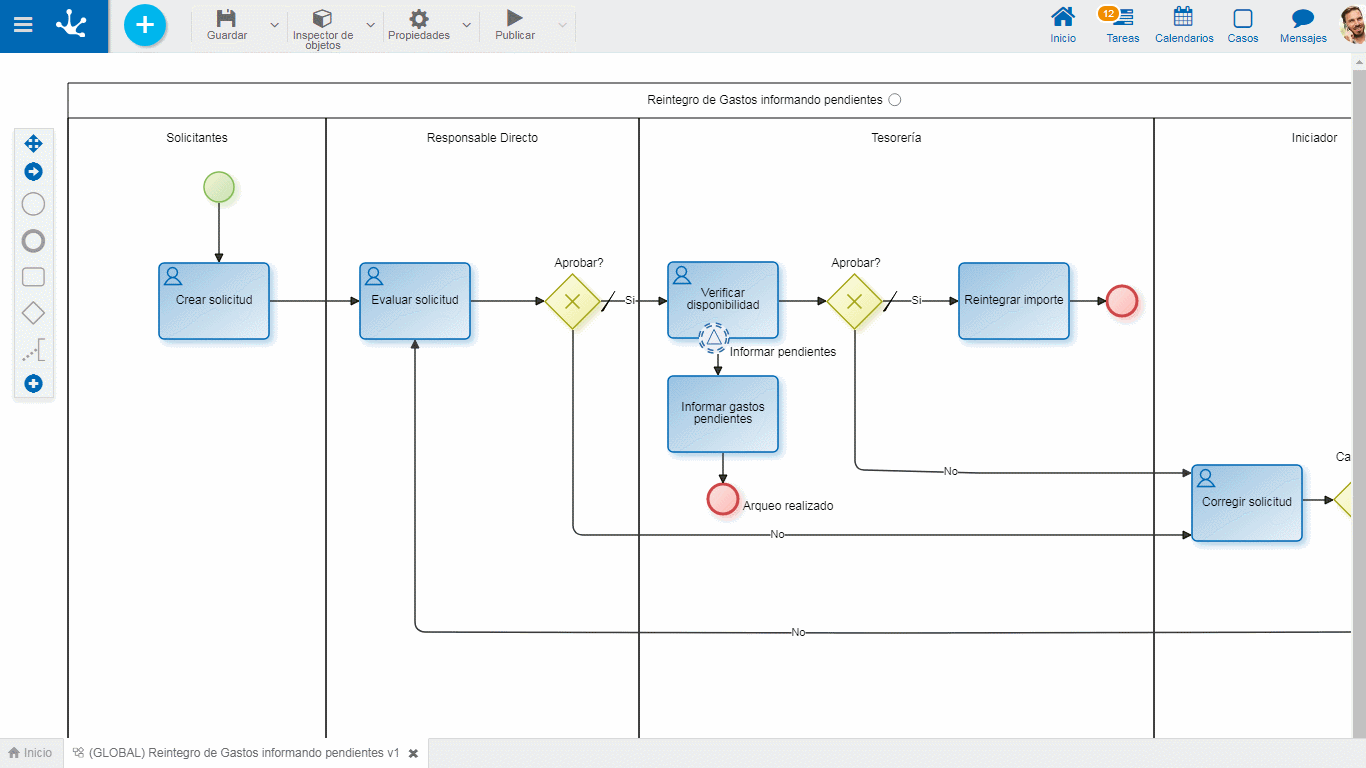This screenshot has width=1366, height=768.
Task: Click the Publicar play button
Action: pyautogui.click(x=514, y=19)
